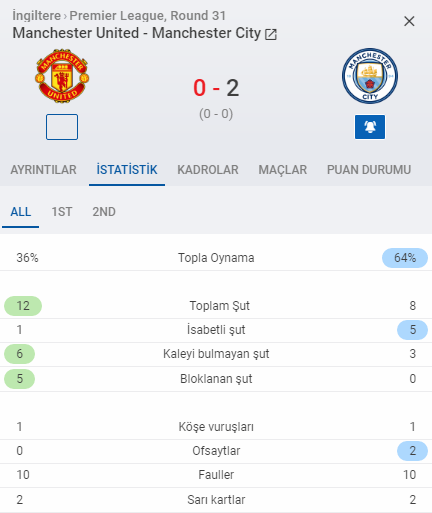Open the AYRINTILAR tab
This screenshot has width=432, height=513.
coord(43,170)
